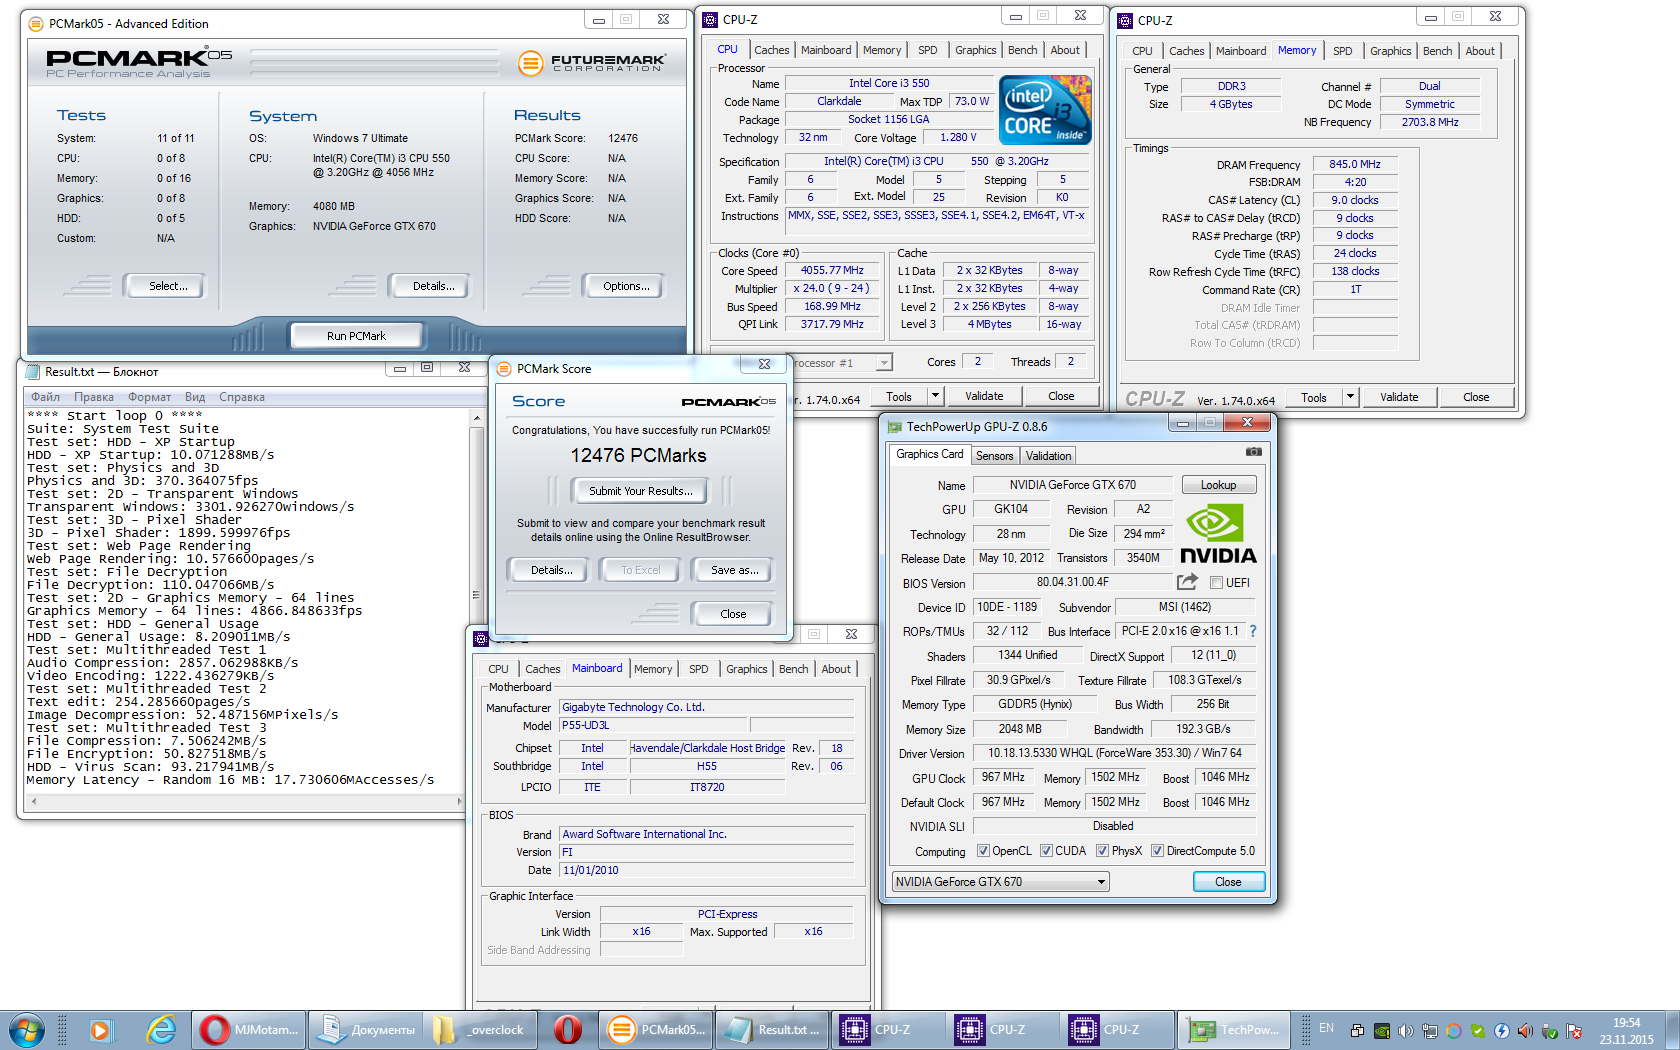Toggle the CUDA checkbox
Image resolution: width=1680 pixels, height=1050 pixels.
pyautogui.click(x=1046, y=851)
